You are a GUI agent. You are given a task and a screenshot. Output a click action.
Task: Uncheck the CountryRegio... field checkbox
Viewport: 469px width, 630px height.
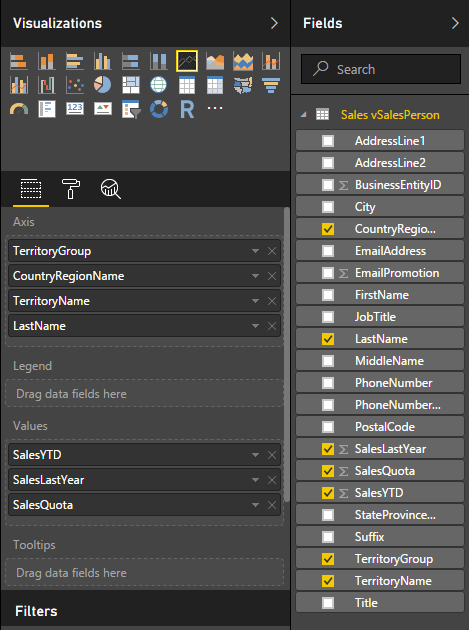[x=328, y=229]
